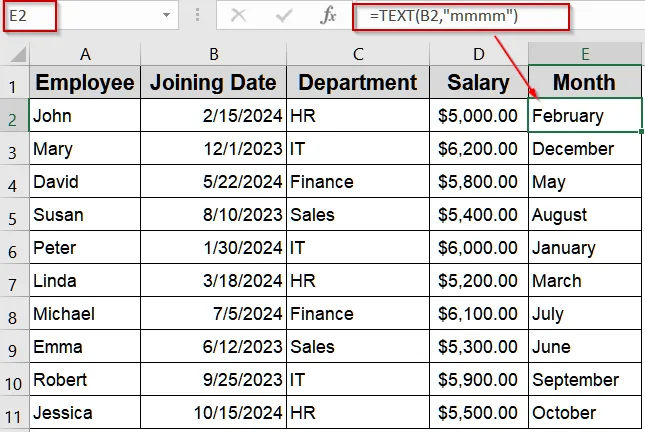645x432 pixels.
Task: Select row 1 header
Action: point(14,82)
